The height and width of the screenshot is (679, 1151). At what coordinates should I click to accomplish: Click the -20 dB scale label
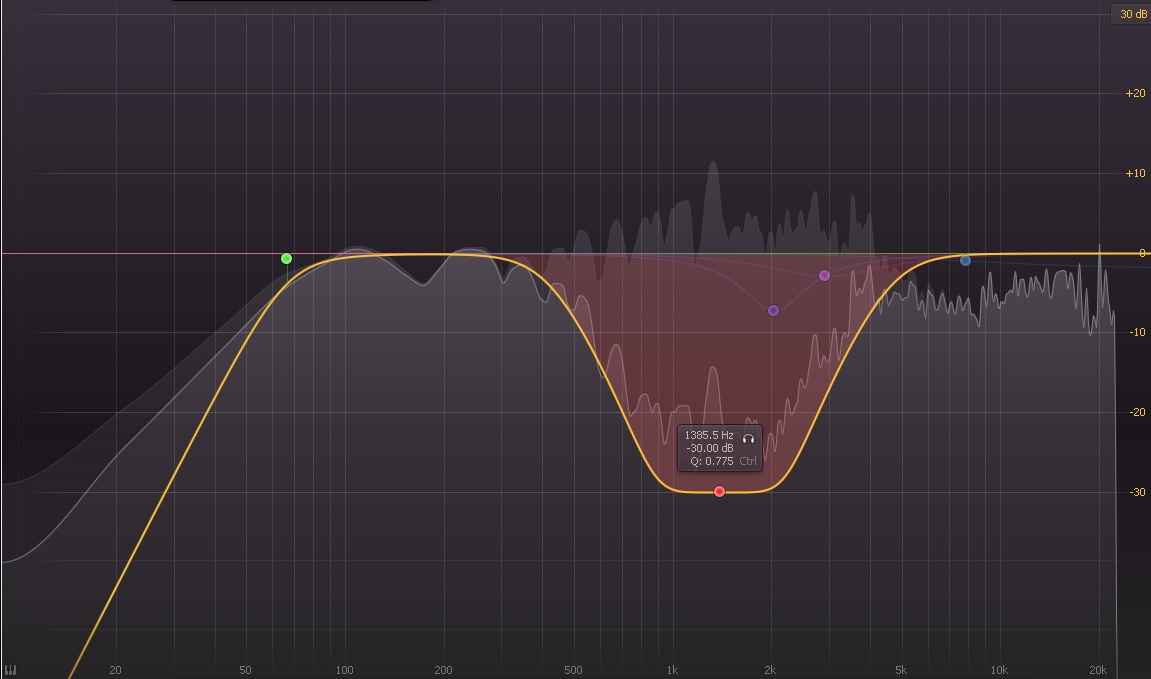1137,412
